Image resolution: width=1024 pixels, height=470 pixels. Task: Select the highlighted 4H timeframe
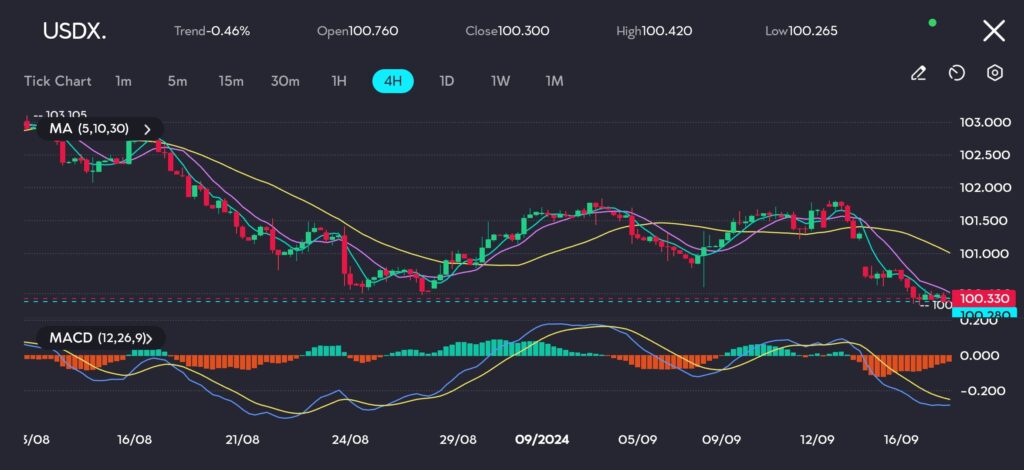pos(393,81)
